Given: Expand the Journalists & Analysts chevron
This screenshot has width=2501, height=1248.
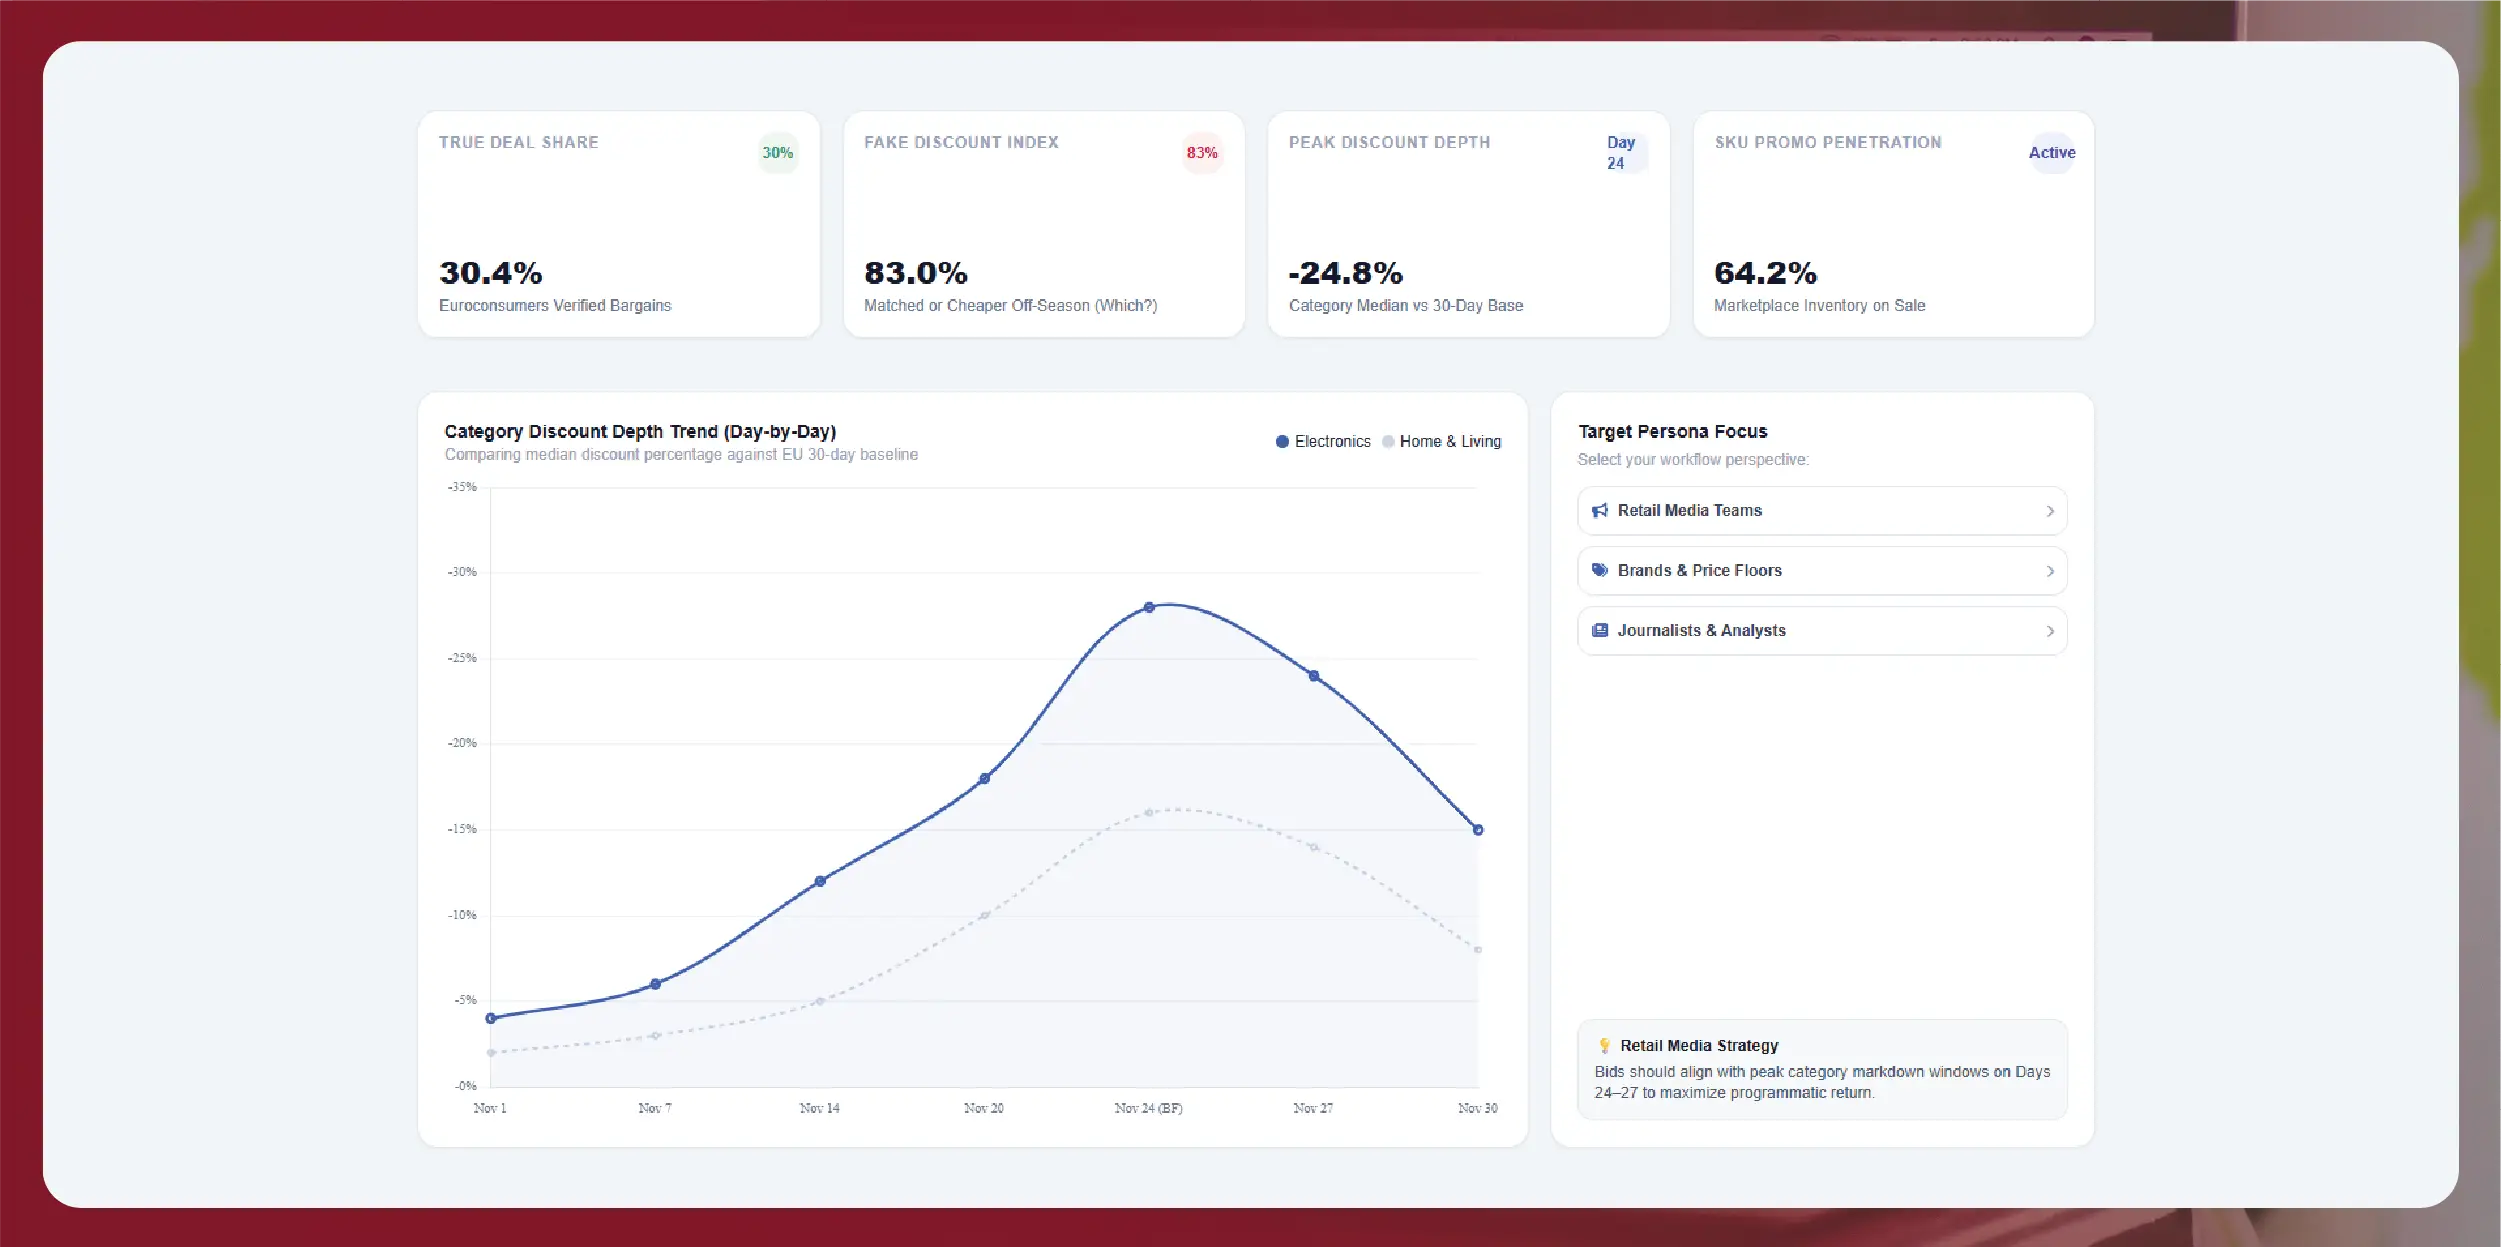Looking at the screenshot, I should [2049, 631].
